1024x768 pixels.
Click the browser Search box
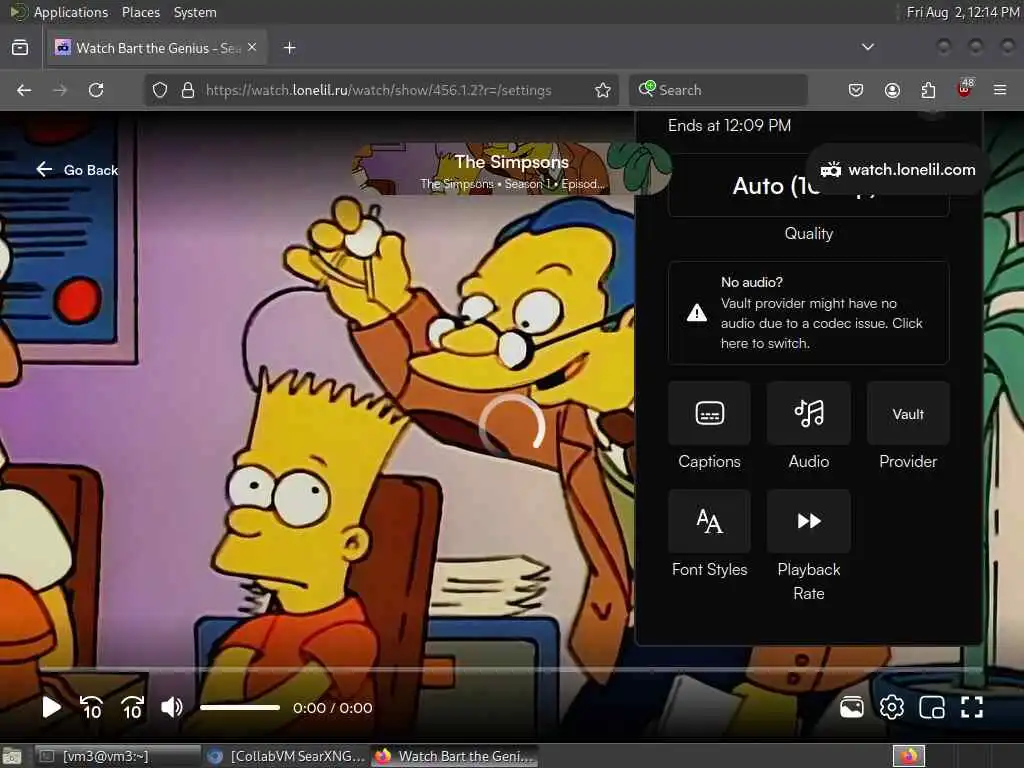(718, 90)
